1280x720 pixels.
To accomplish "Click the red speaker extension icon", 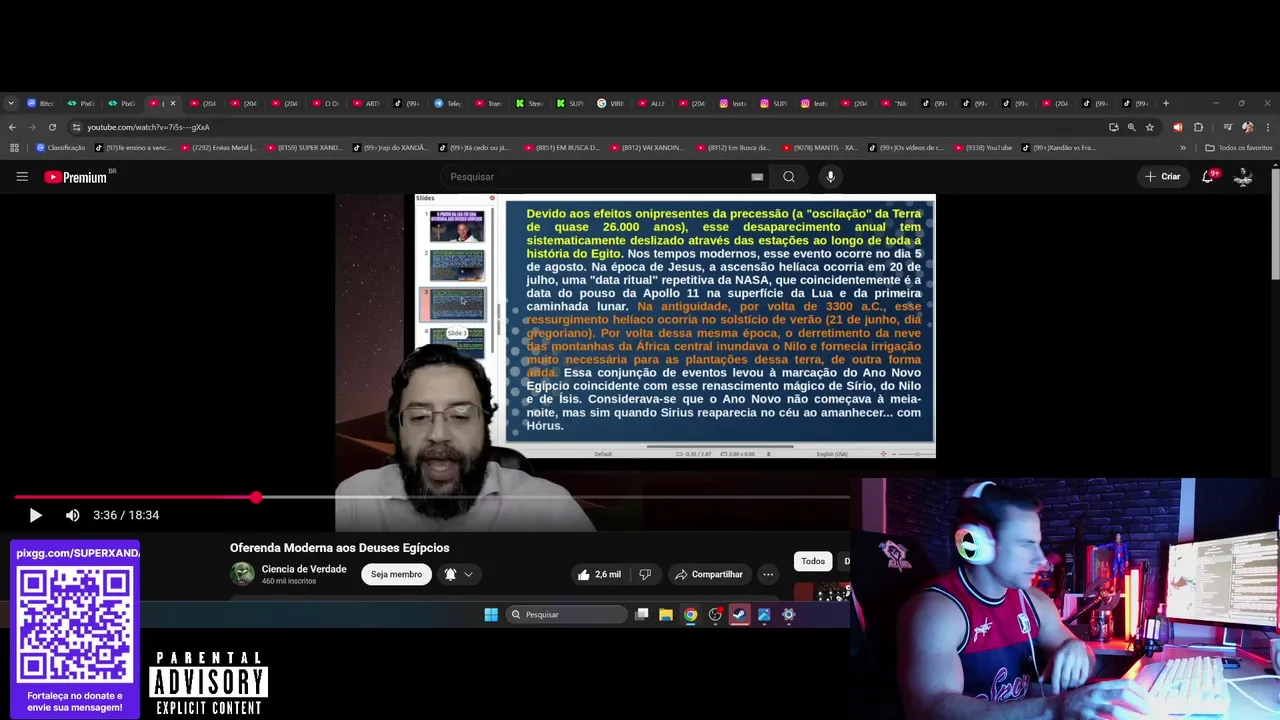I will [1177, 127].
